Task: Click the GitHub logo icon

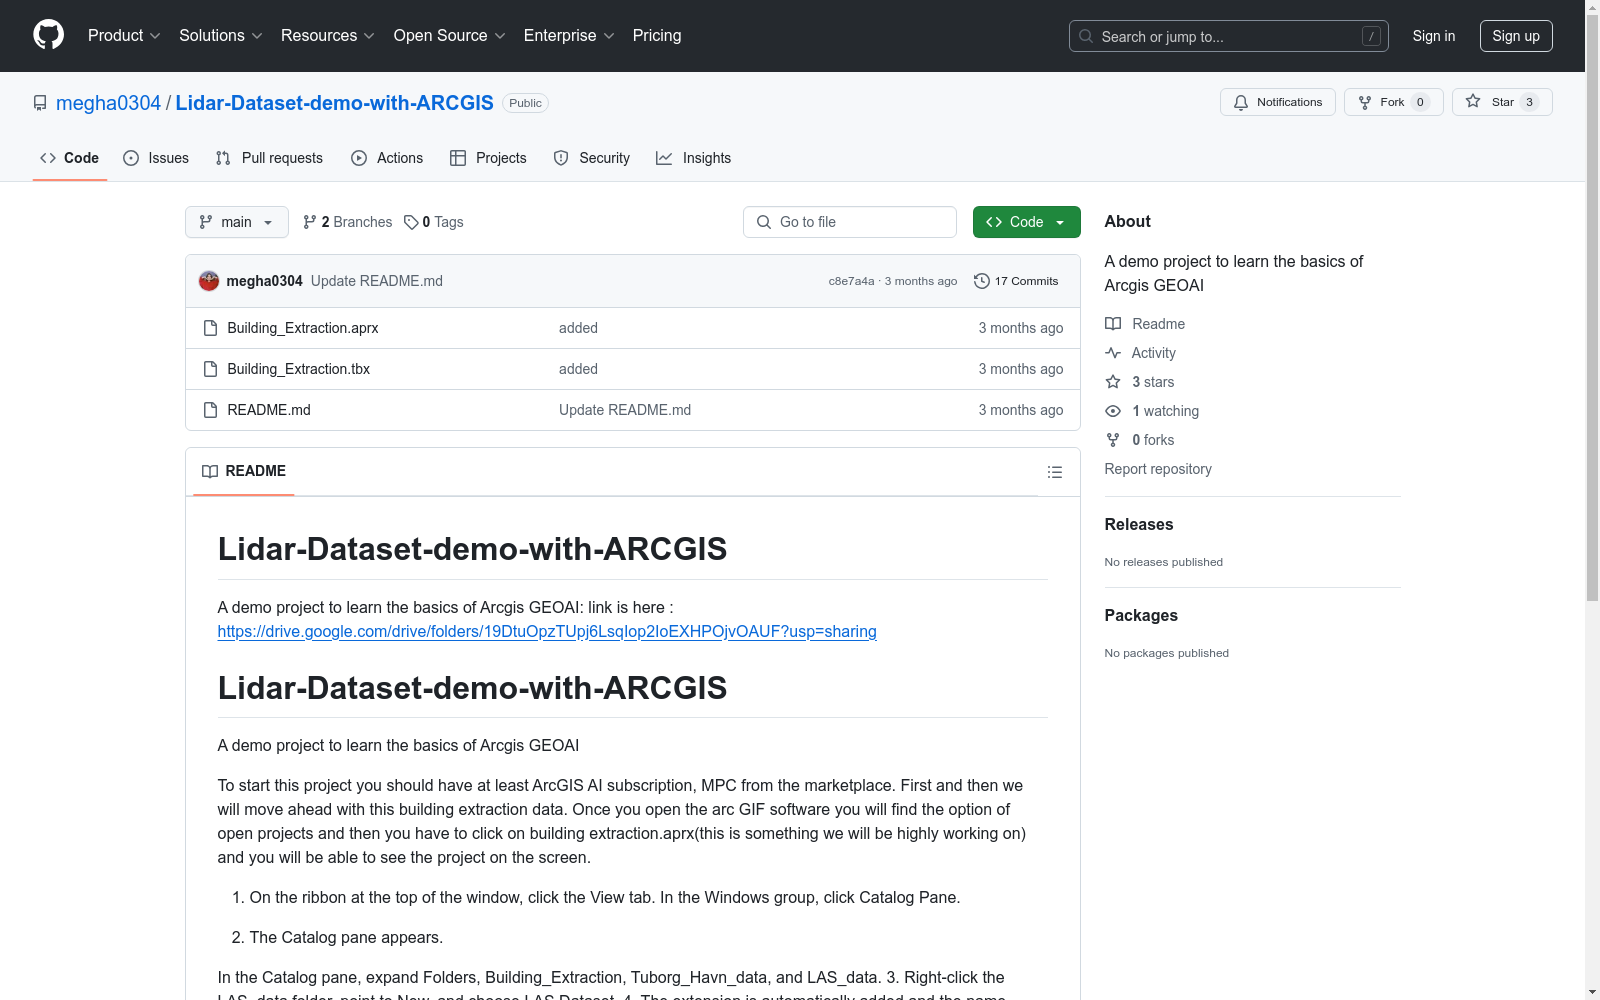Action: [48, 35]
